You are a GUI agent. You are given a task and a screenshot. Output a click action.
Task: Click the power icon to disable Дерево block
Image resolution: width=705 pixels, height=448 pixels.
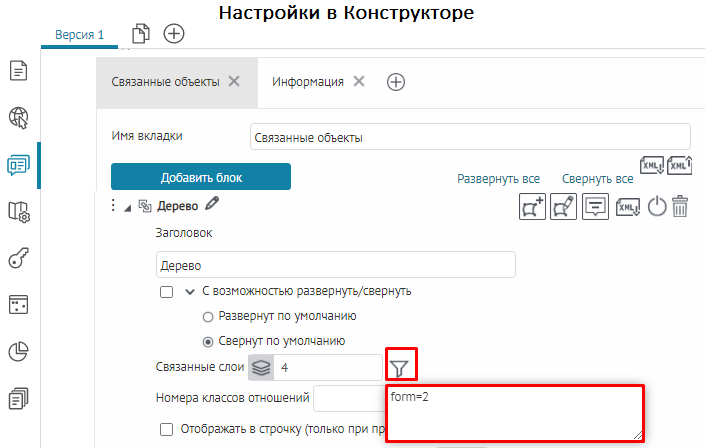657,207
